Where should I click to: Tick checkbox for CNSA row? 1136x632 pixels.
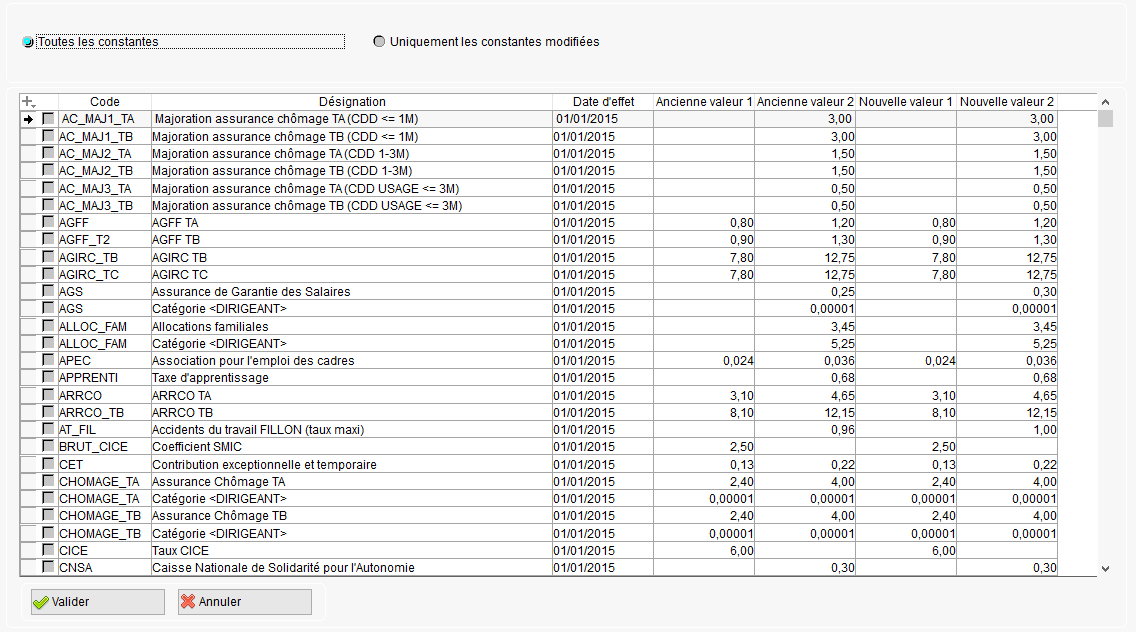click(x=48, y=567)
